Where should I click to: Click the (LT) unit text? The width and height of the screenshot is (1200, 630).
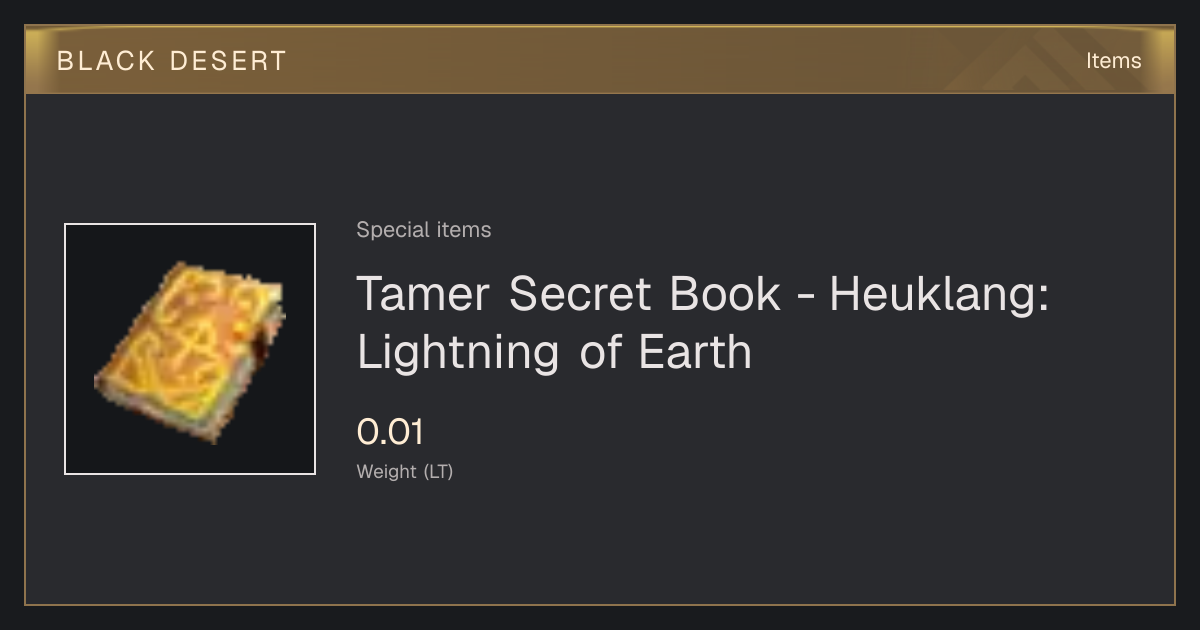tap(439, 472)
